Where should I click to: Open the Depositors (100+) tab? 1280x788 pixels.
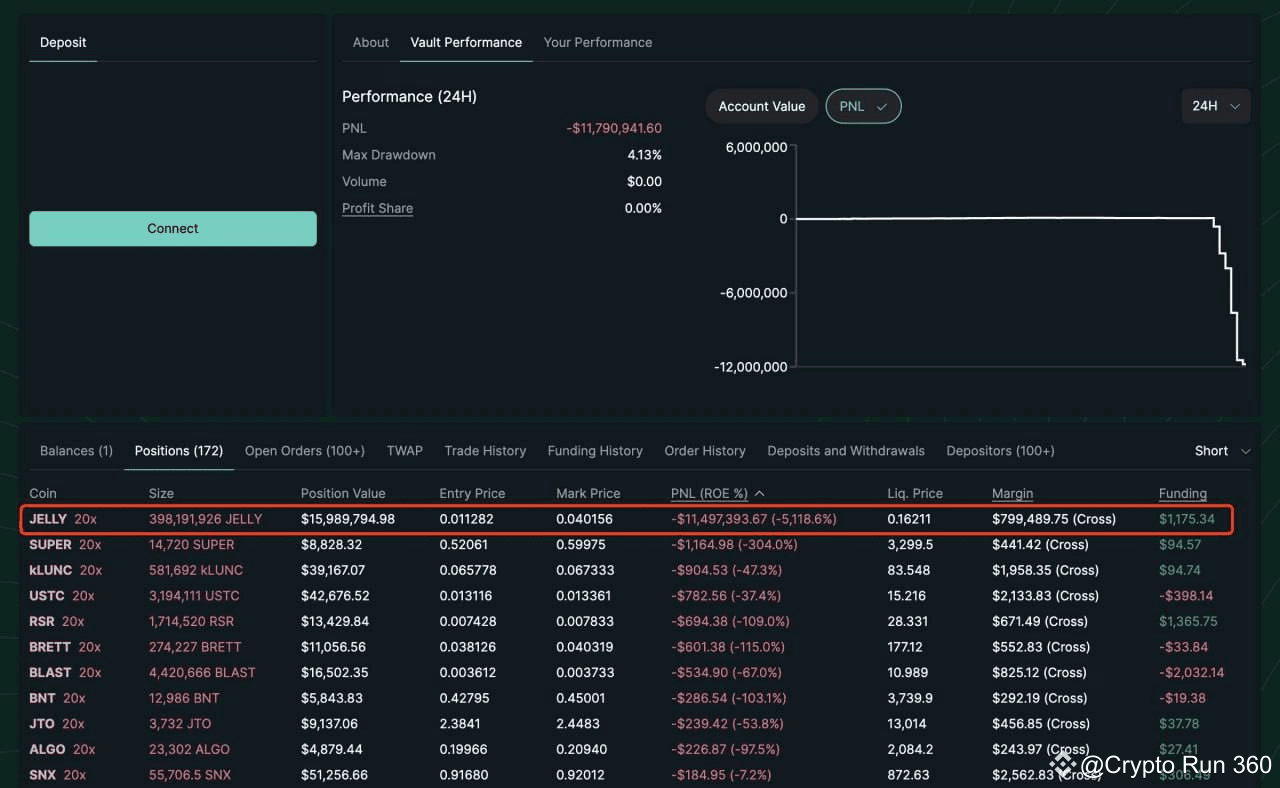click(1000, 451)
